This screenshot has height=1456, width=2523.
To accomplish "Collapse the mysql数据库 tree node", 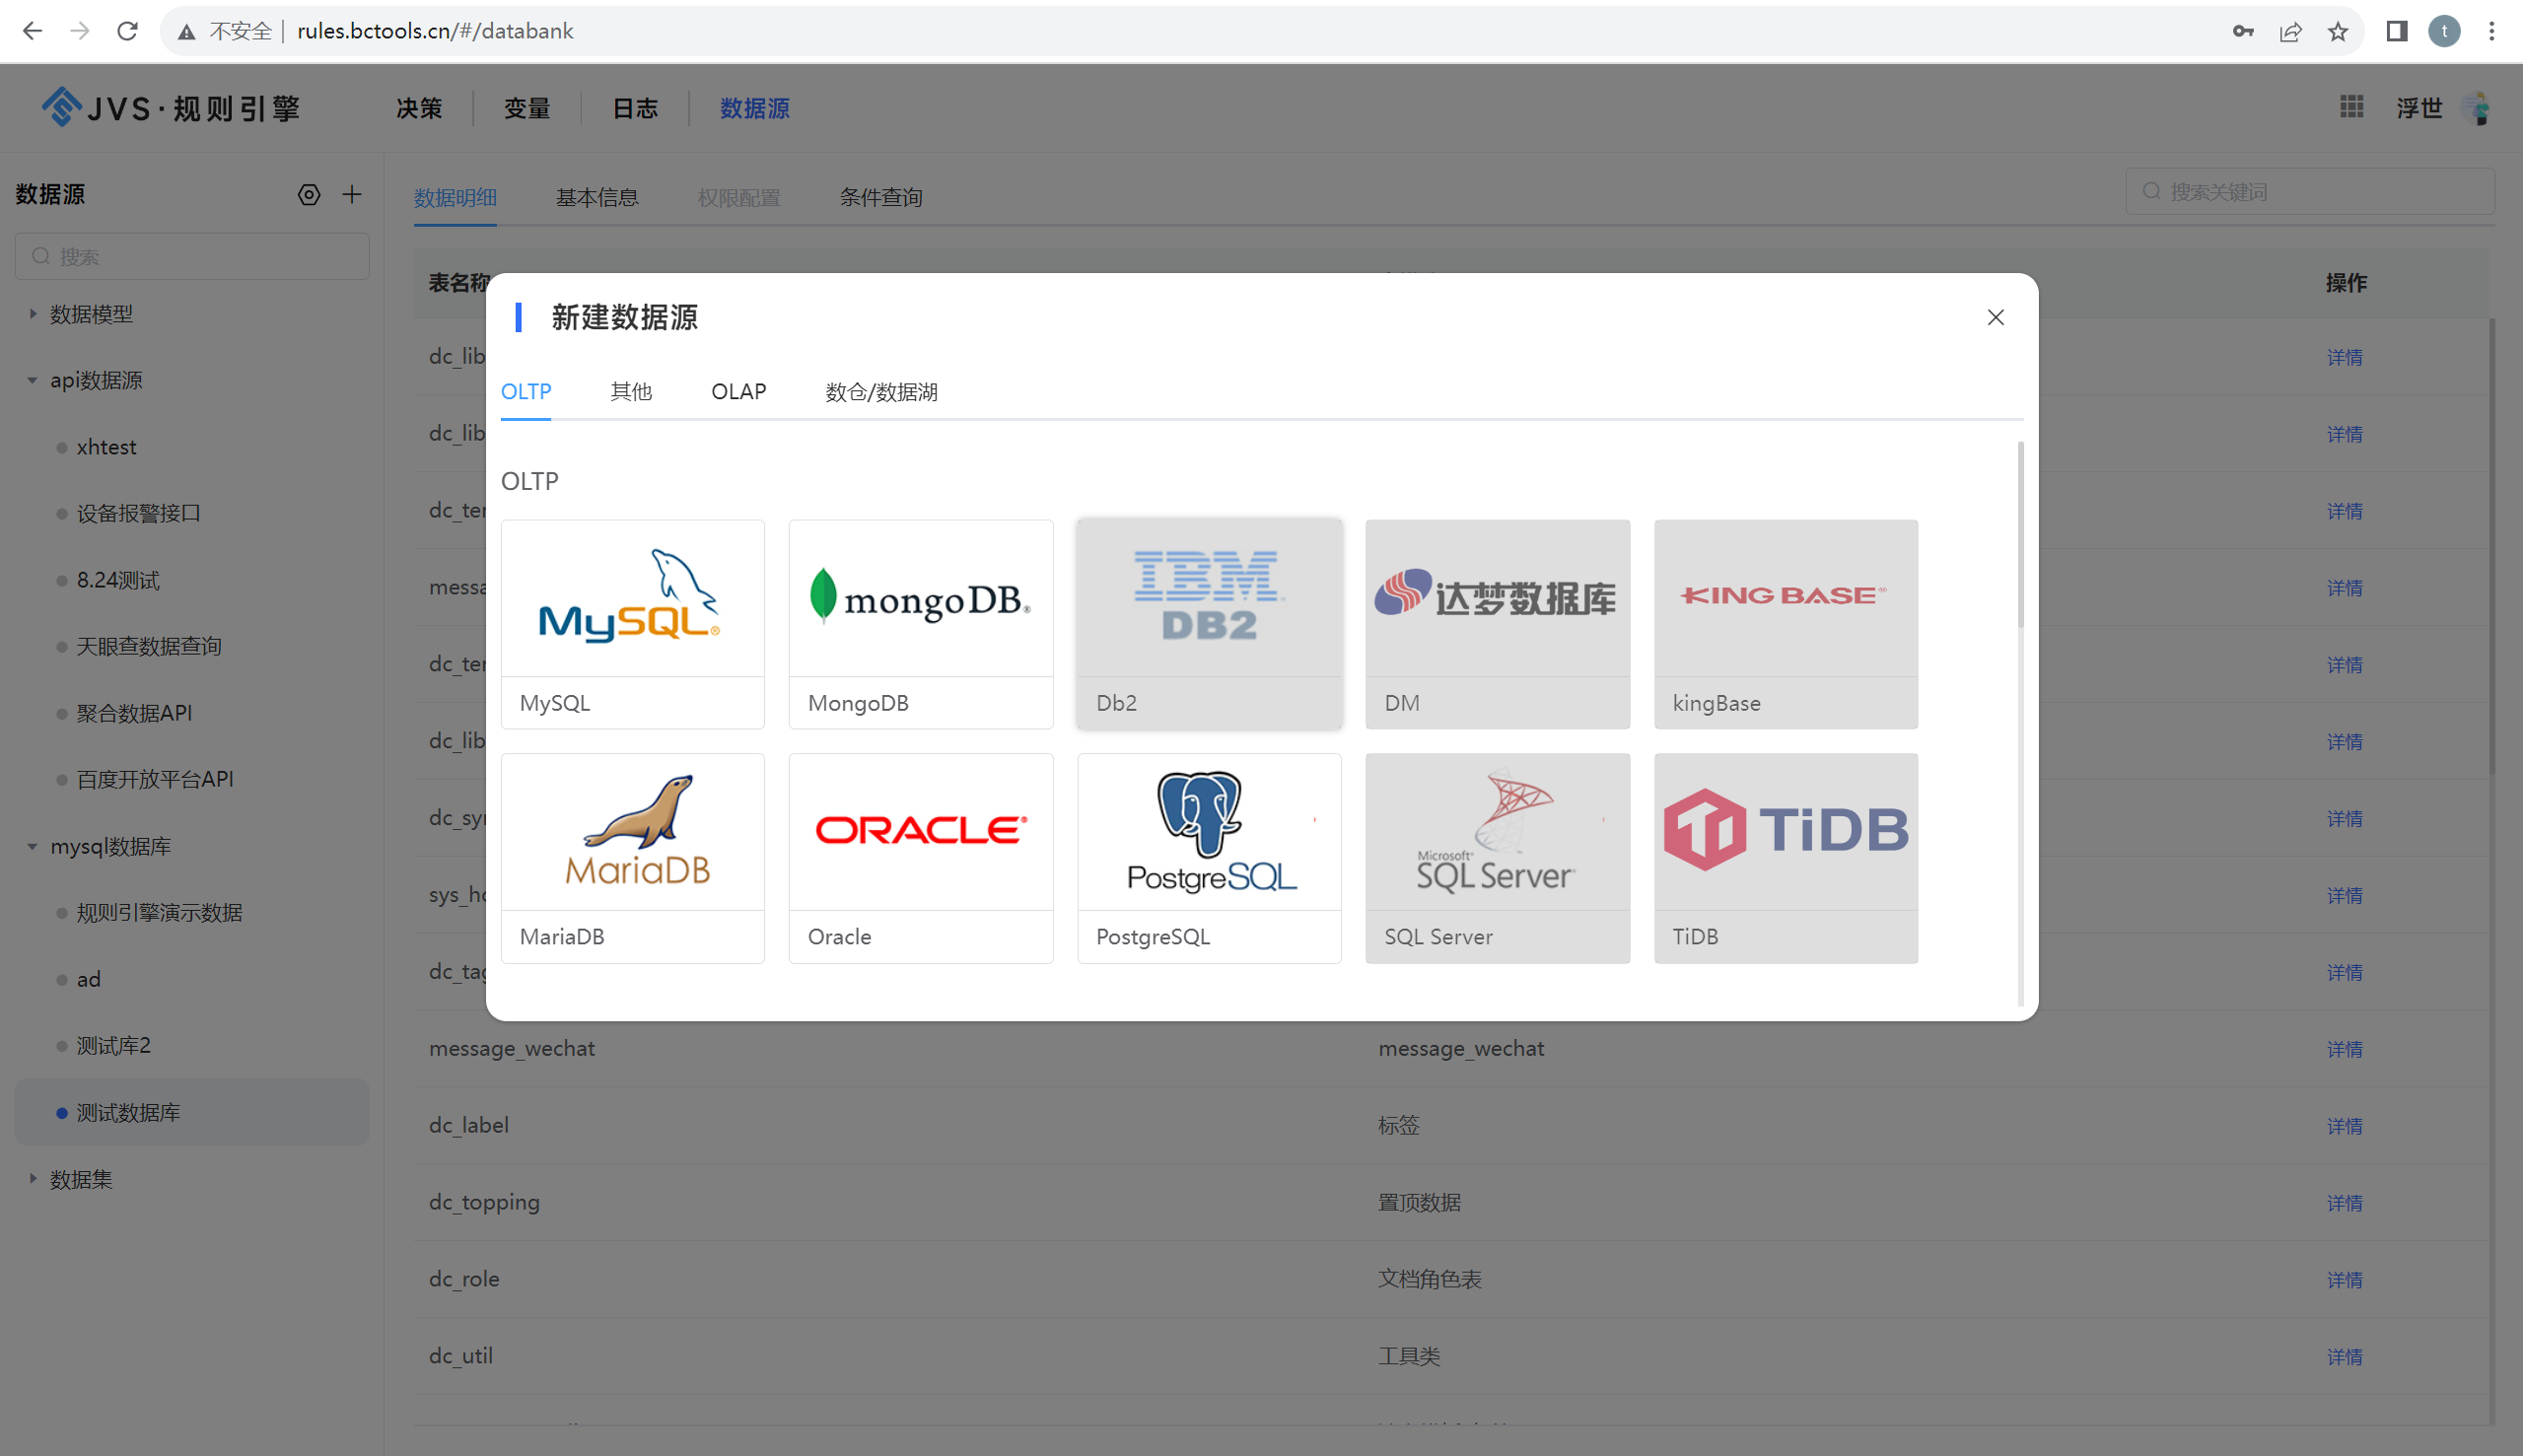I will pos(31,846).
